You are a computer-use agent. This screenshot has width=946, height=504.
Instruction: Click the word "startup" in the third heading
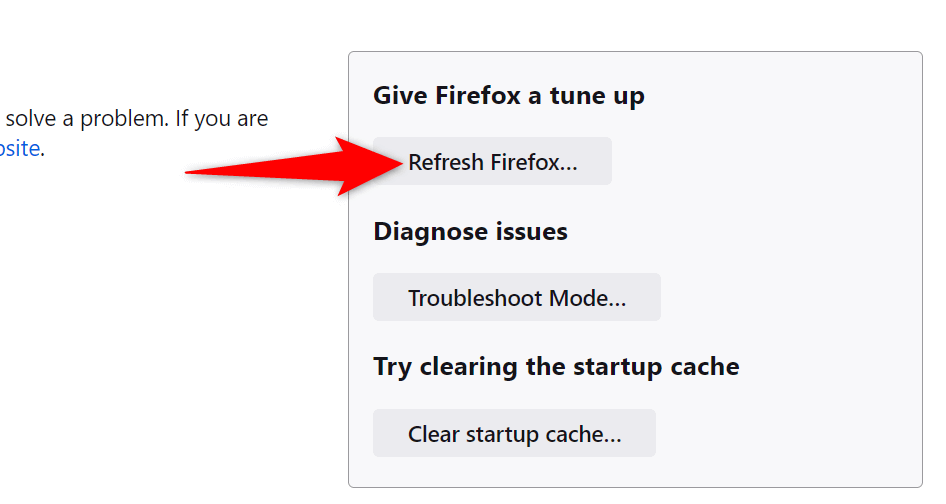pos(615,366)
